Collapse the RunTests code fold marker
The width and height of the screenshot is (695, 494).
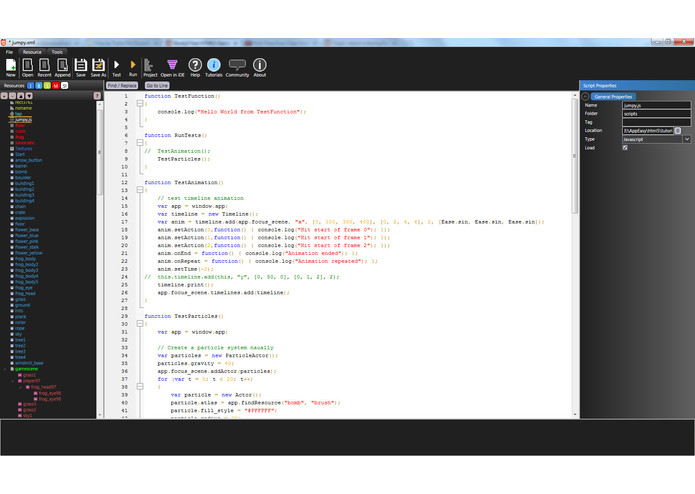[x=140, y=143]
